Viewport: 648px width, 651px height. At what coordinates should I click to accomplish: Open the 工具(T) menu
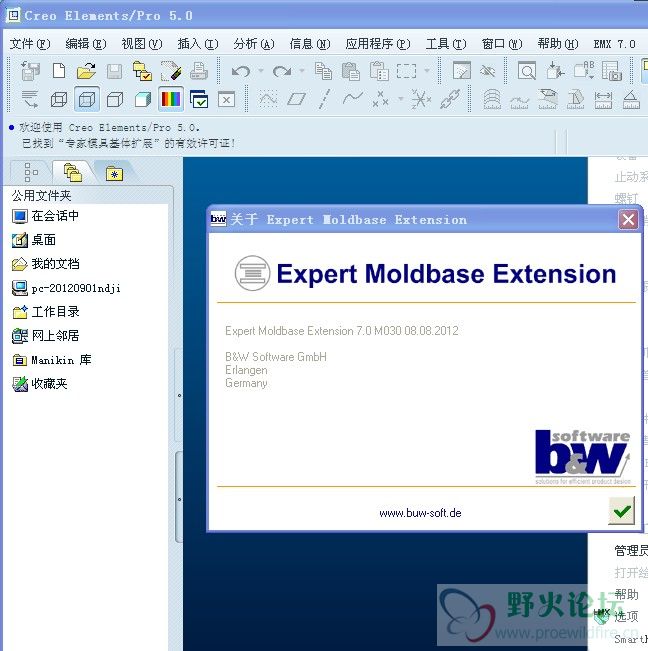446,44
